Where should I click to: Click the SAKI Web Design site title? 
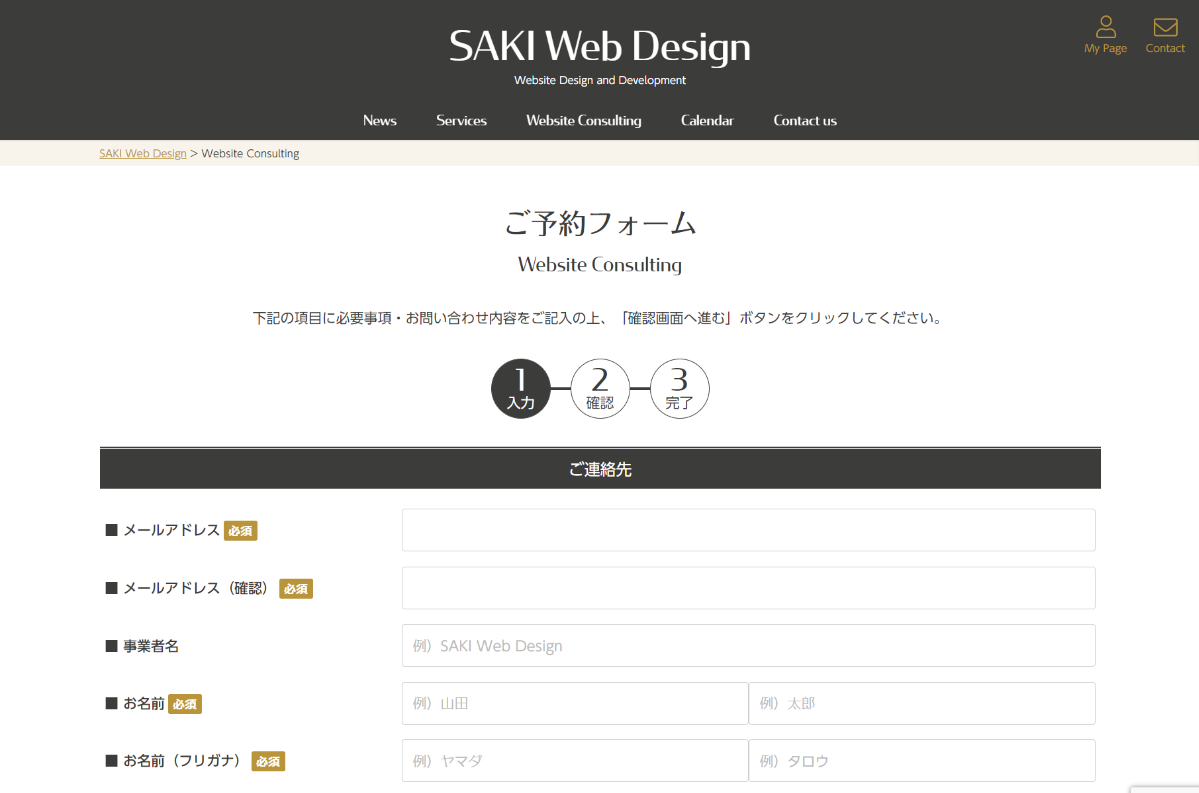pos(600,46)
